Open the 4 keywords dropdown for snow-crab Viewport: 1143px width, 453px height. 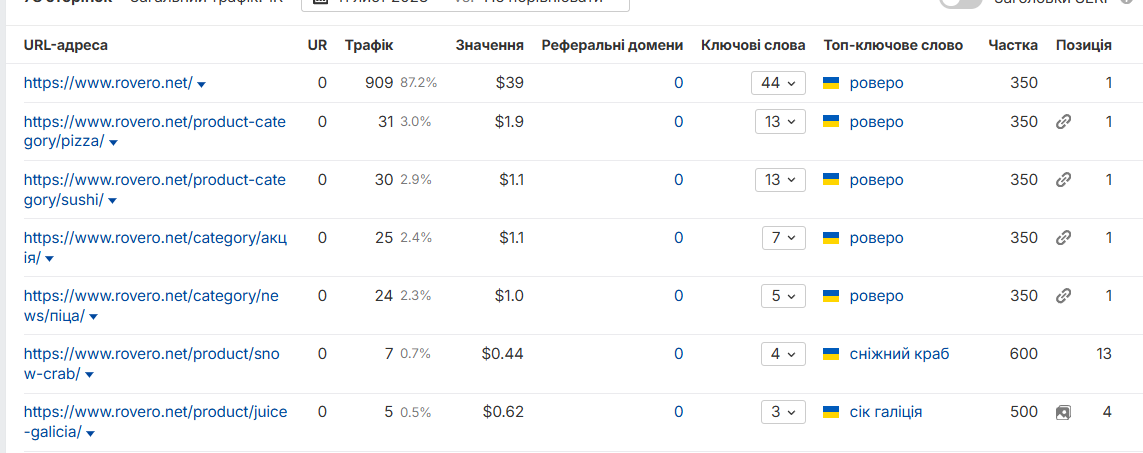tap(784, 355)
